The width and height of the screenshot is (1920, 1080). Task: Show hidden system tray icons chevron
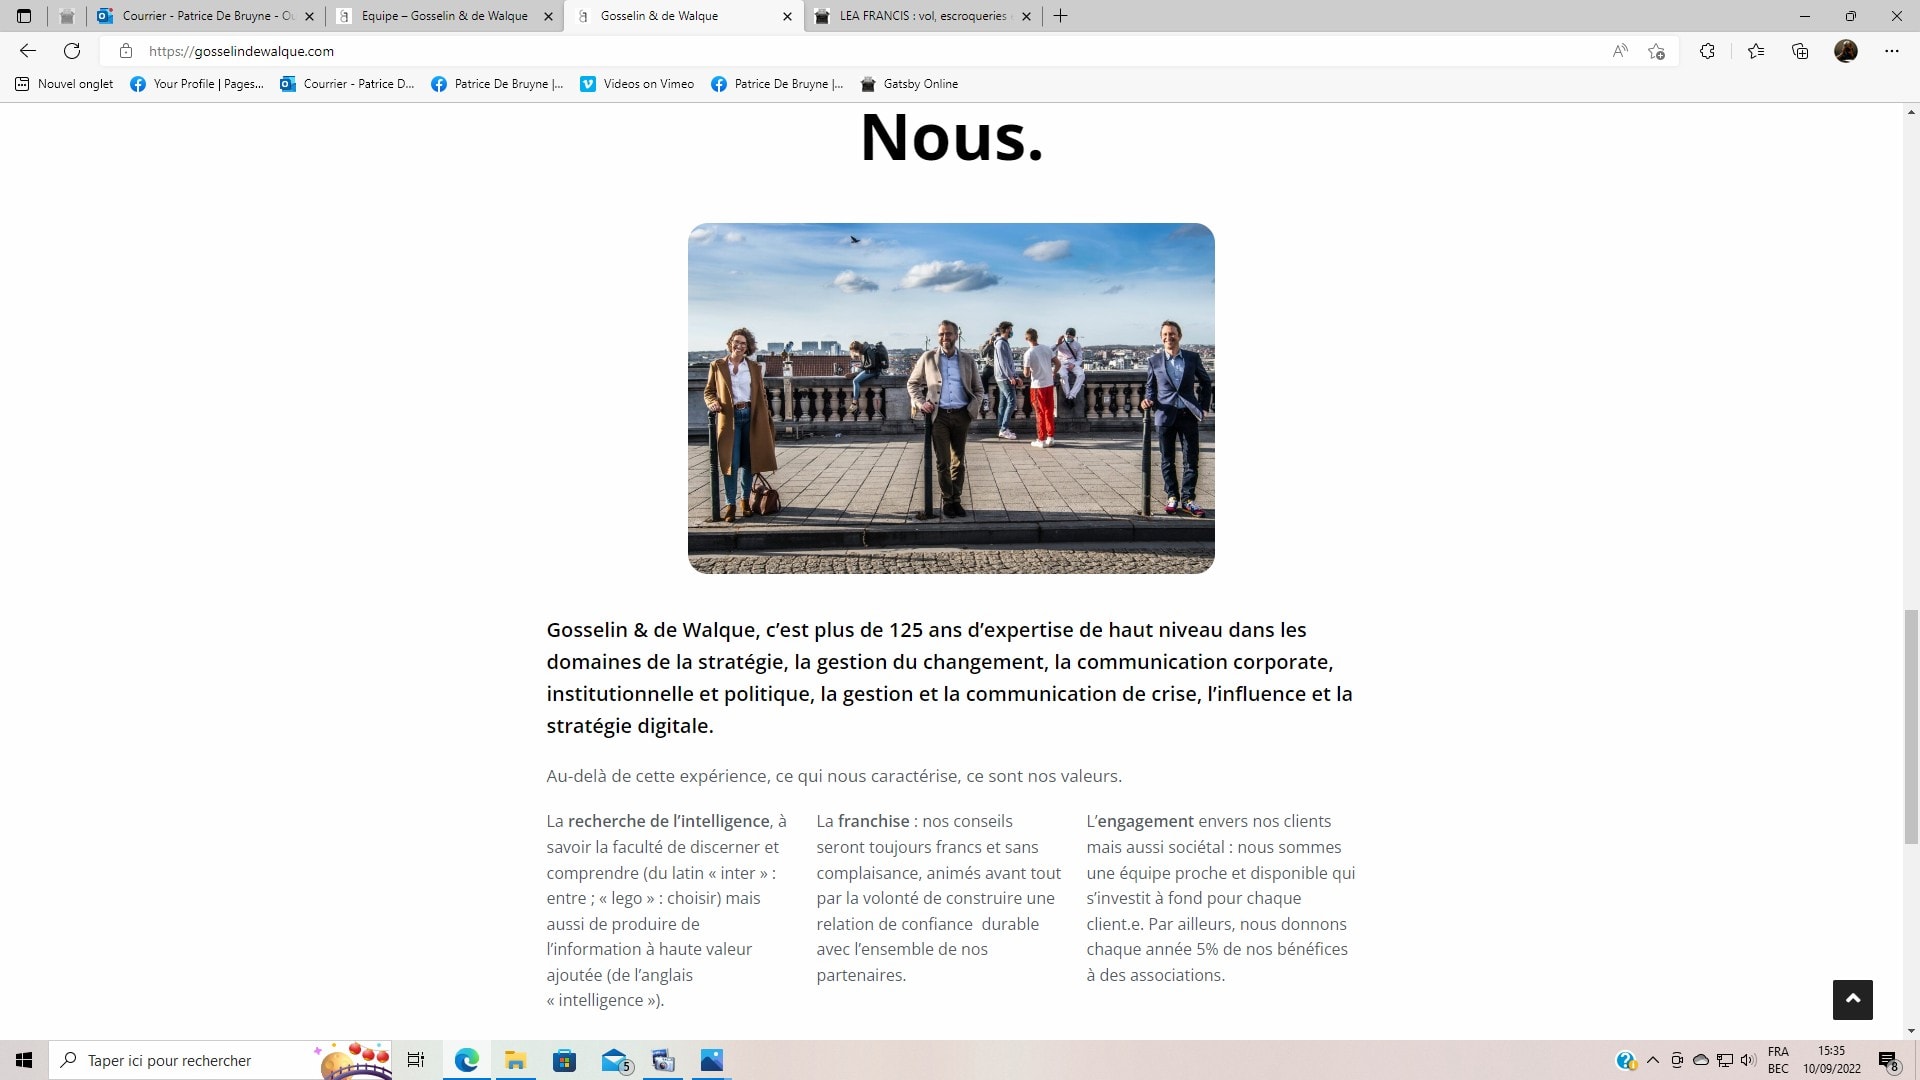click(x=1652, y=1060)
